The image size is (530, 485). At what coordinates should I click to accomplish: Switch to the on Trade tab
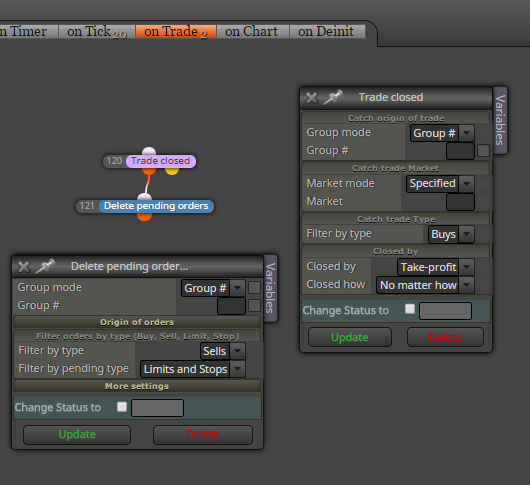point(176,32)
